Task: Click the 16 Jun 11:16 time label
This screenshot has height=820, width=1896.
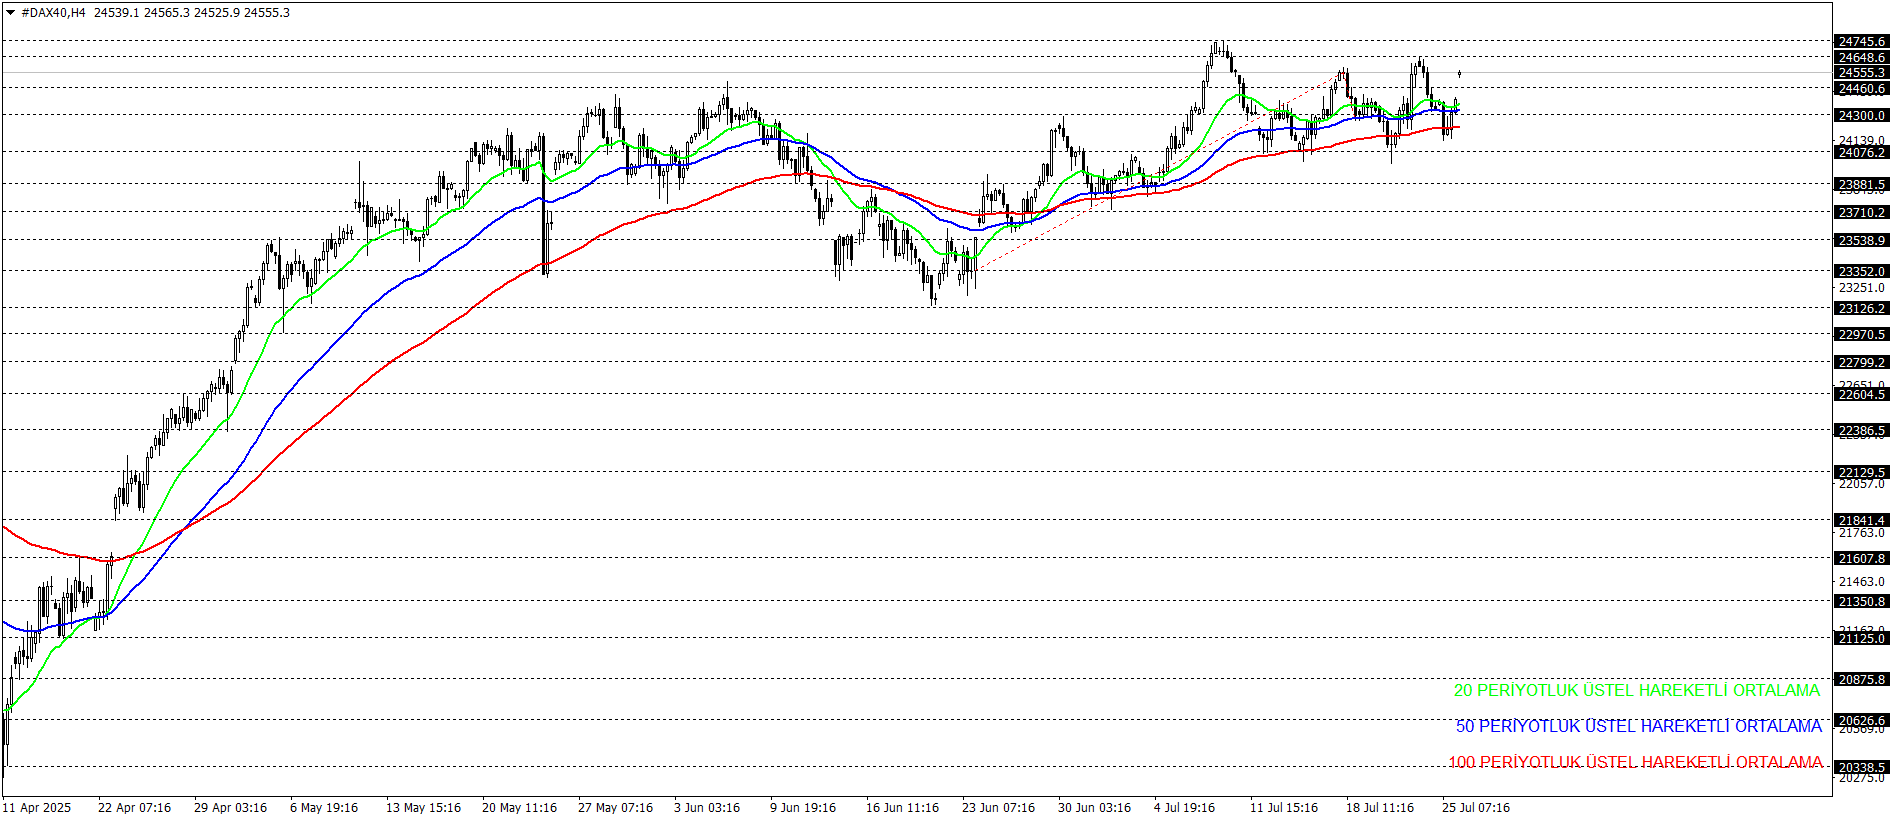Action: [x=902, y=807]
